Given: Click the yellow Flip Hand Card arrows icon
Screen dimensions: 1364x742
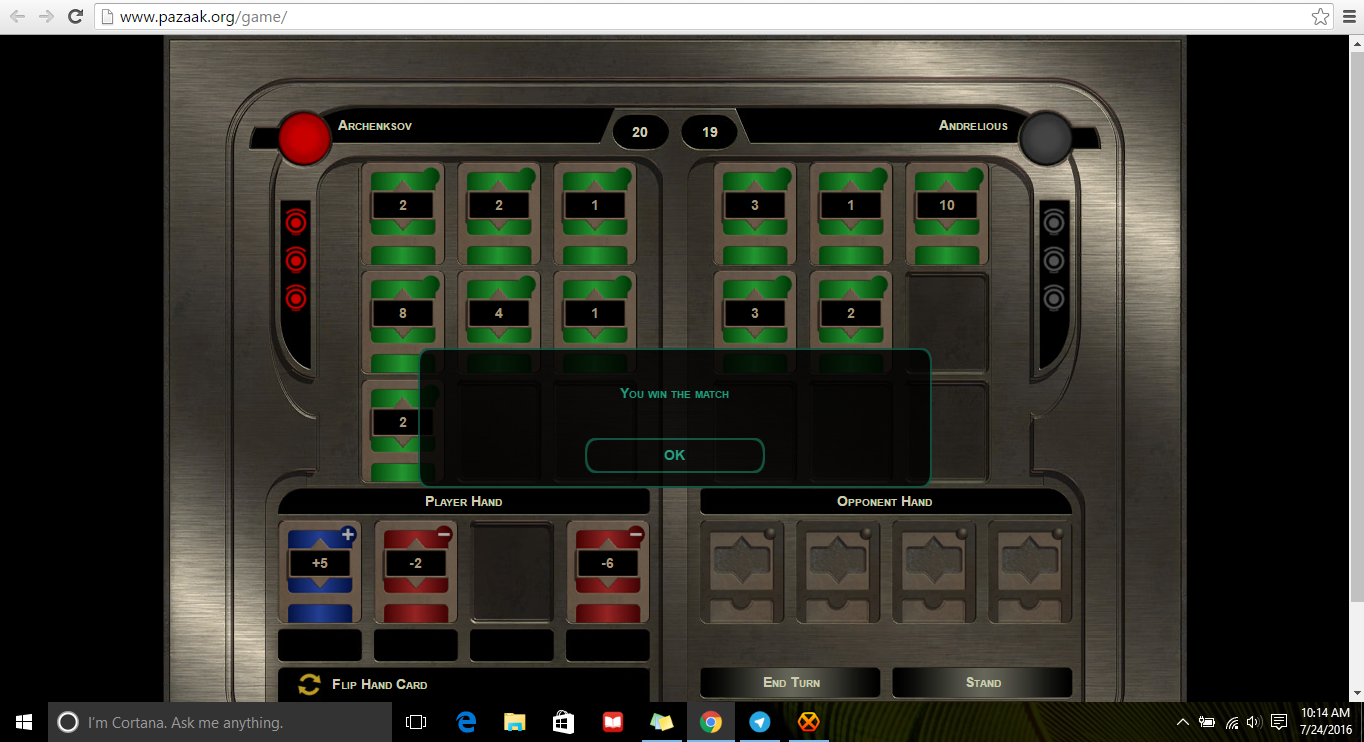Looking at the screenshot, I should click(x=310, y=684).
